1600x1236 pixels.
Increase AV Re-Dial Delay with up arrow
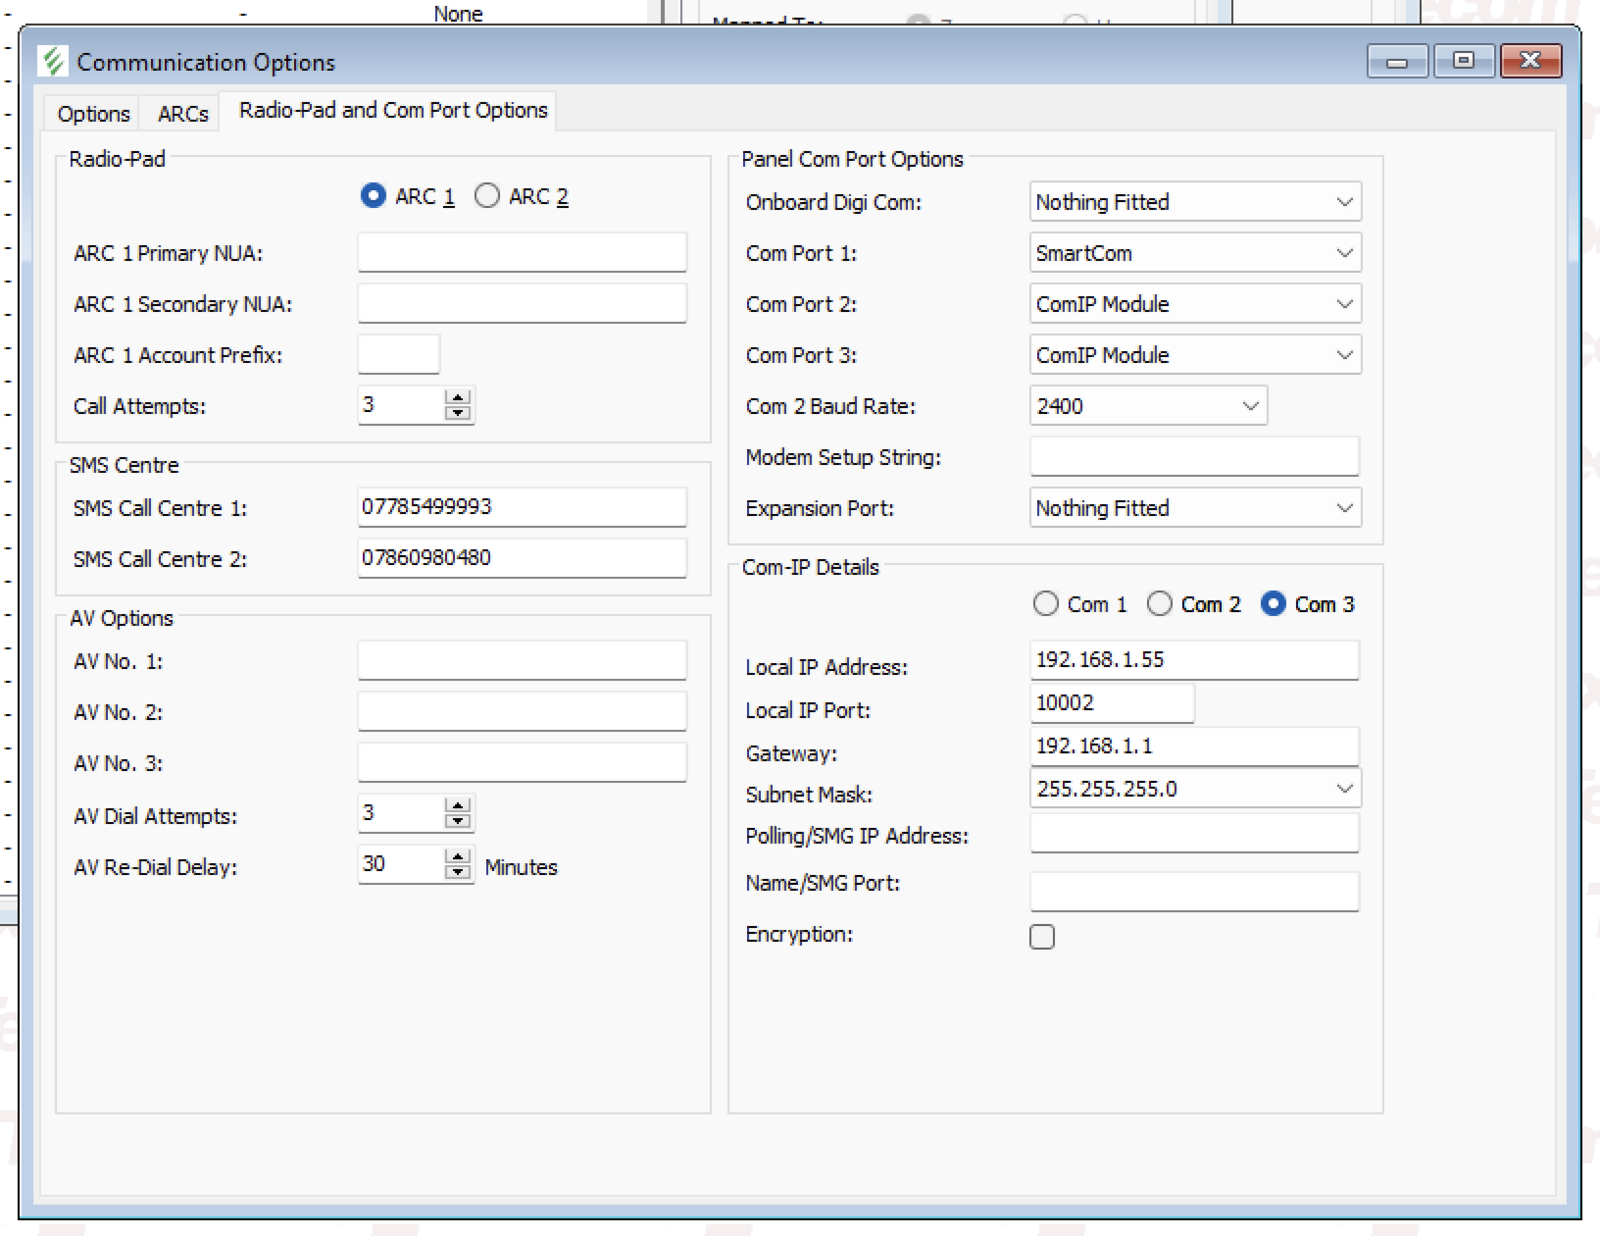458,856
